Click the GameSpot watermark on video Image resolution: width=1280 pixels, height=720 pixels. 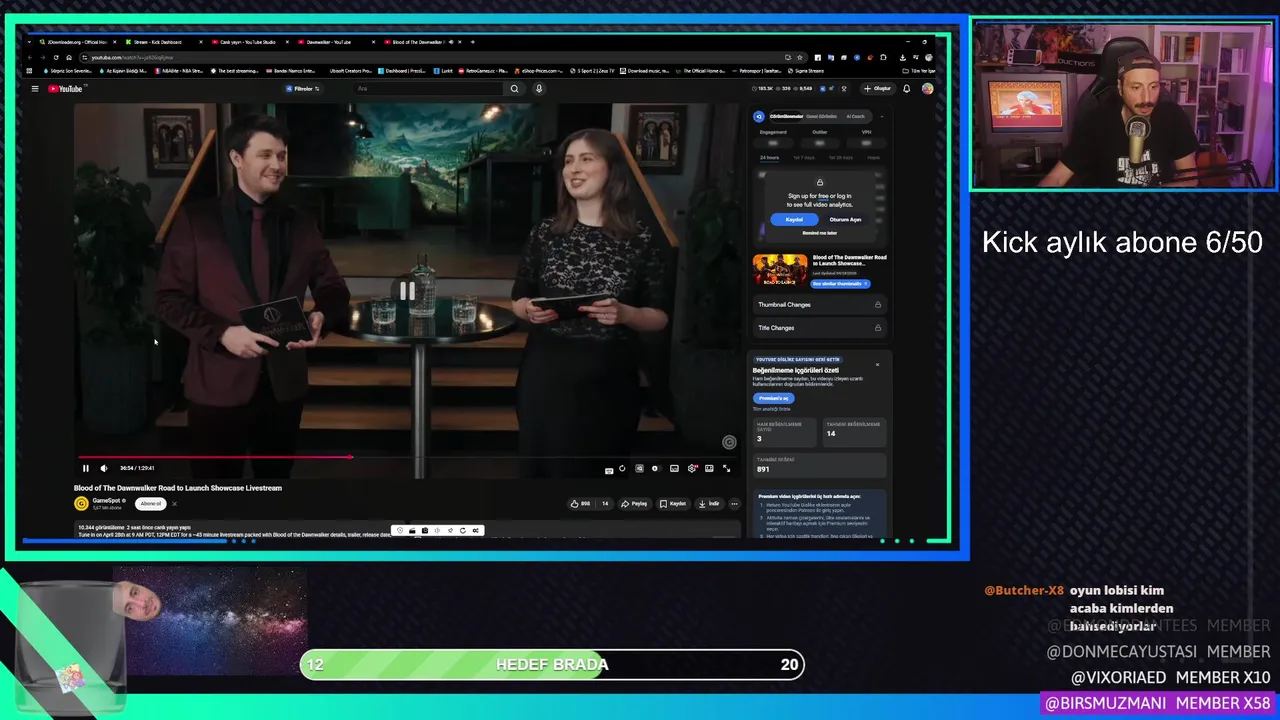pos(729,442)
